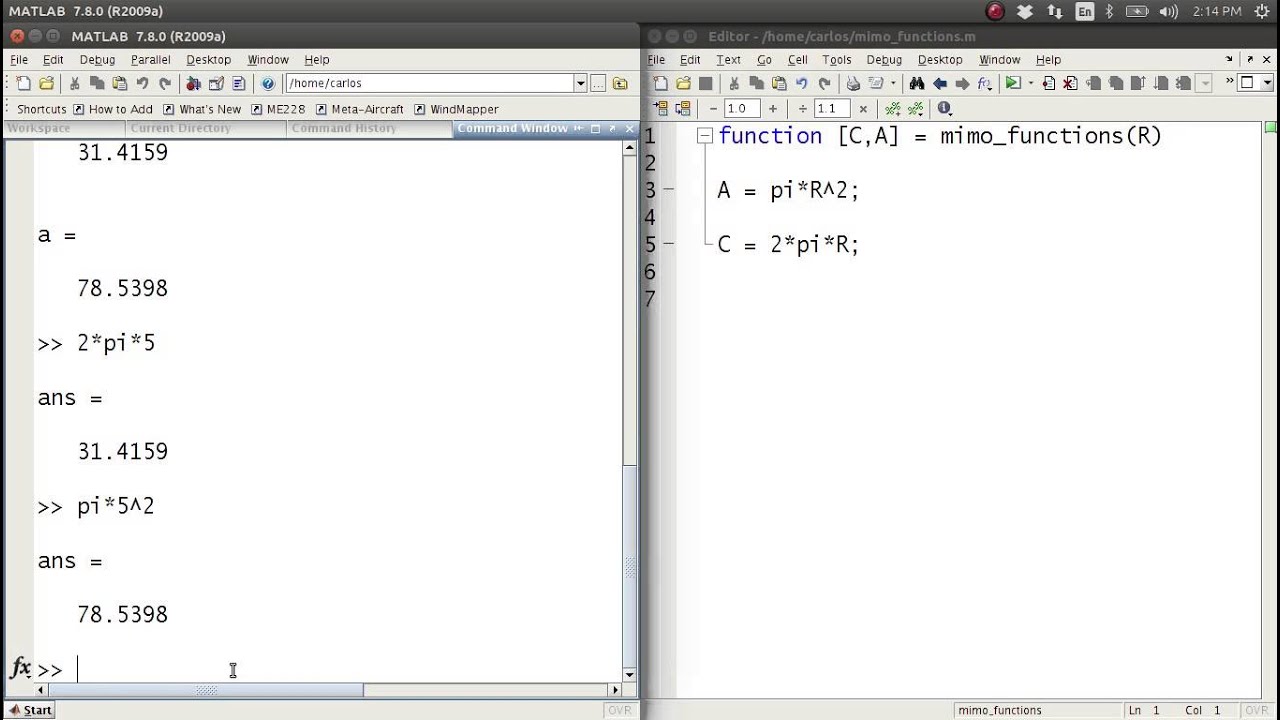The width and height of the screenshot is (1280, 720).
Task: Open What's New shortcut
Action: pyautogui.click(x=202, y=109)
